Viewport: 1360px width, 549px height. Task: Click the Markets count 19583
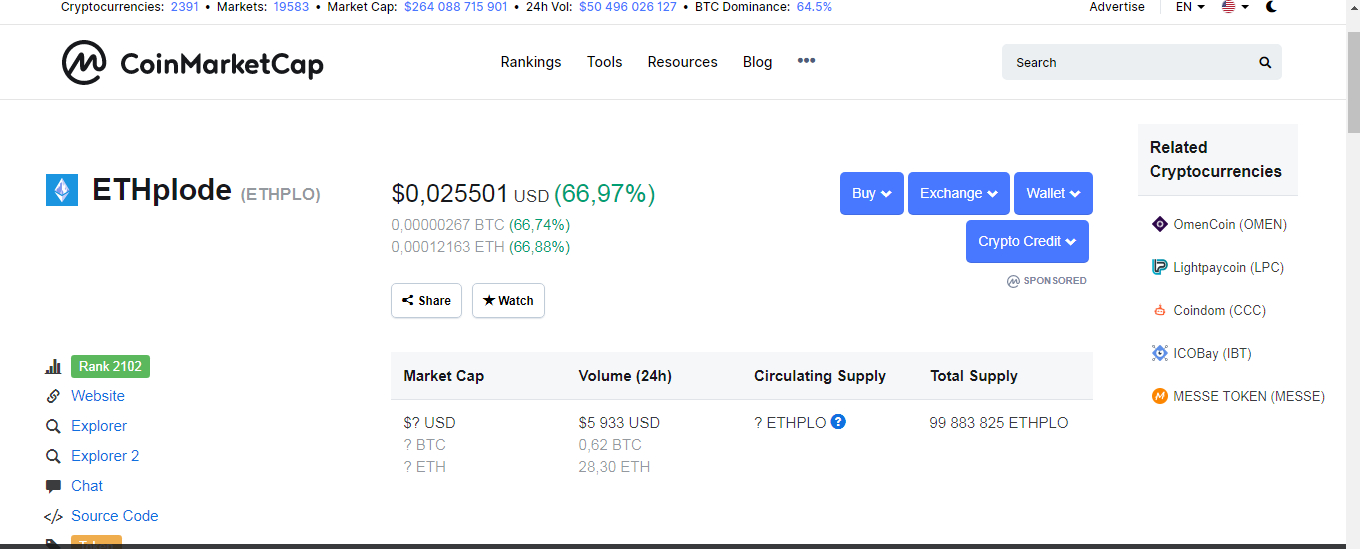291,7
